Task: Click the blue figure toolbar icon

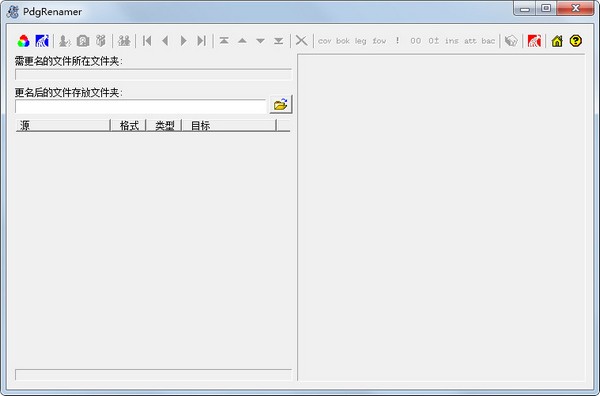Action: tap(42, 41)
